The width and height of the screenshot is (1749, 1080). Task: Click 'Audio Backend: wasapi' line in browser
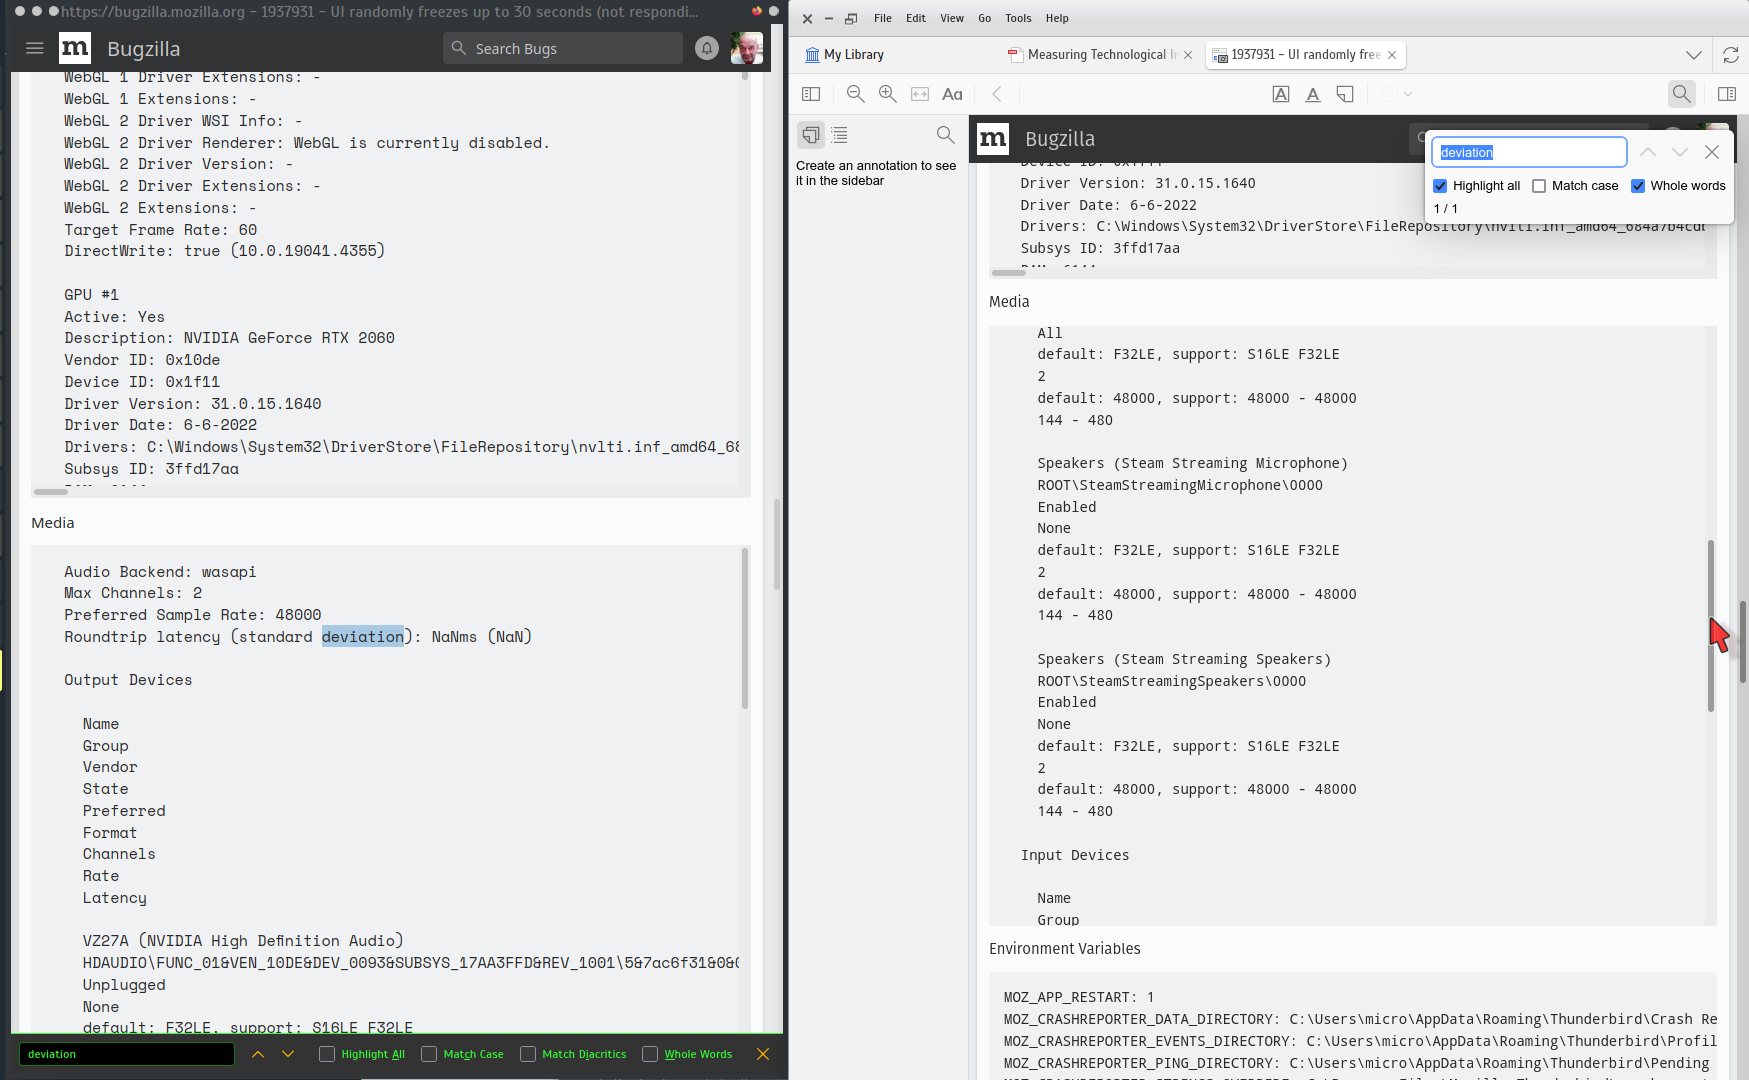tap(160, 572)
